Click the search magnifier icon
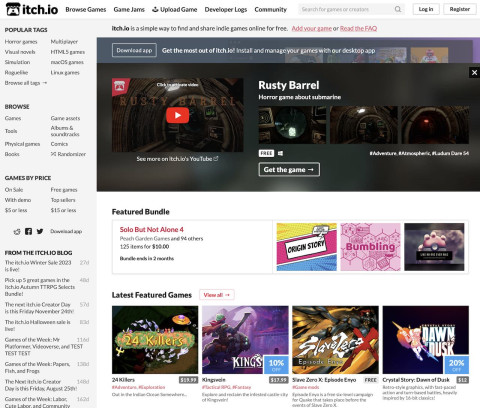This screenshot has width=480, height=408. tap(398, 9)
